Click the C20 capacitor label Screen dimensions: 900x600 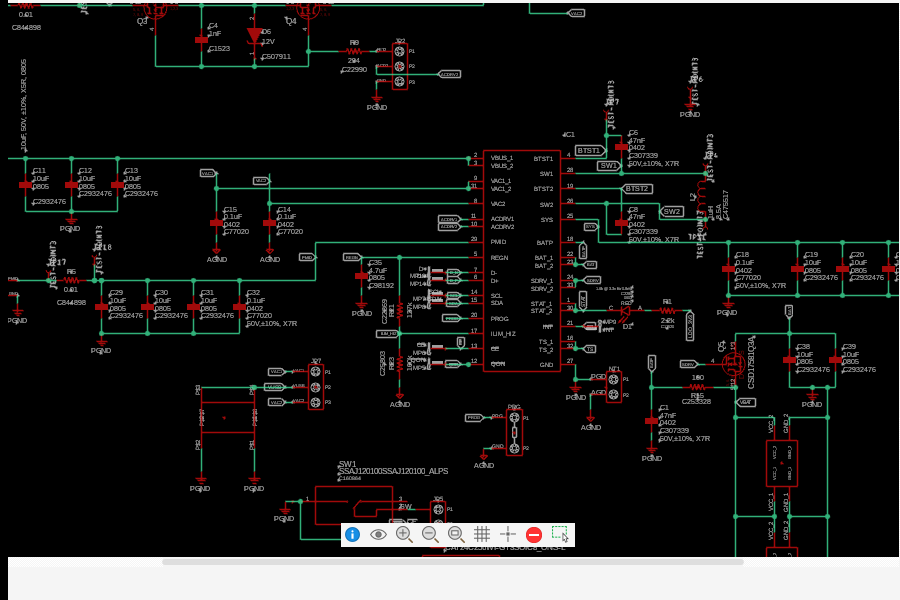tap(857, 254)
